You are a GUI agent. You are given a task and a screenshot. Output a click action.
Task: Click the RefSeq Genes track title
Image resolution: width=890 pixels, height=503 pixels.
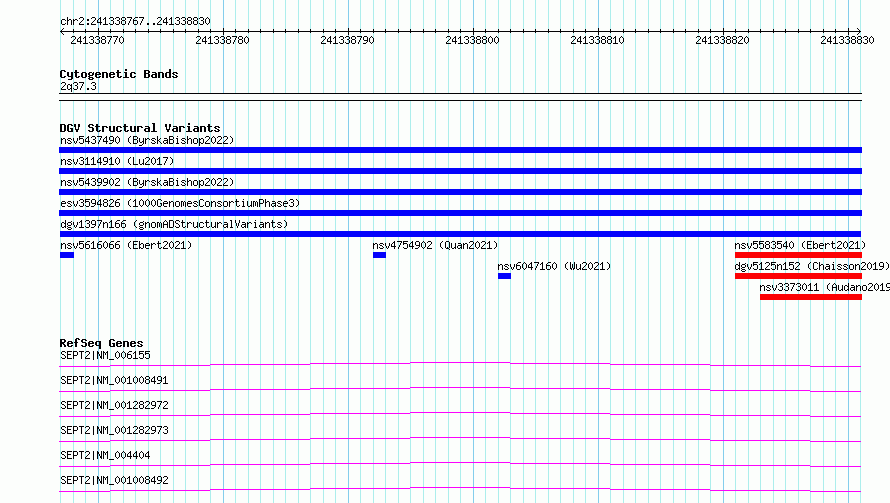point(101,343)
